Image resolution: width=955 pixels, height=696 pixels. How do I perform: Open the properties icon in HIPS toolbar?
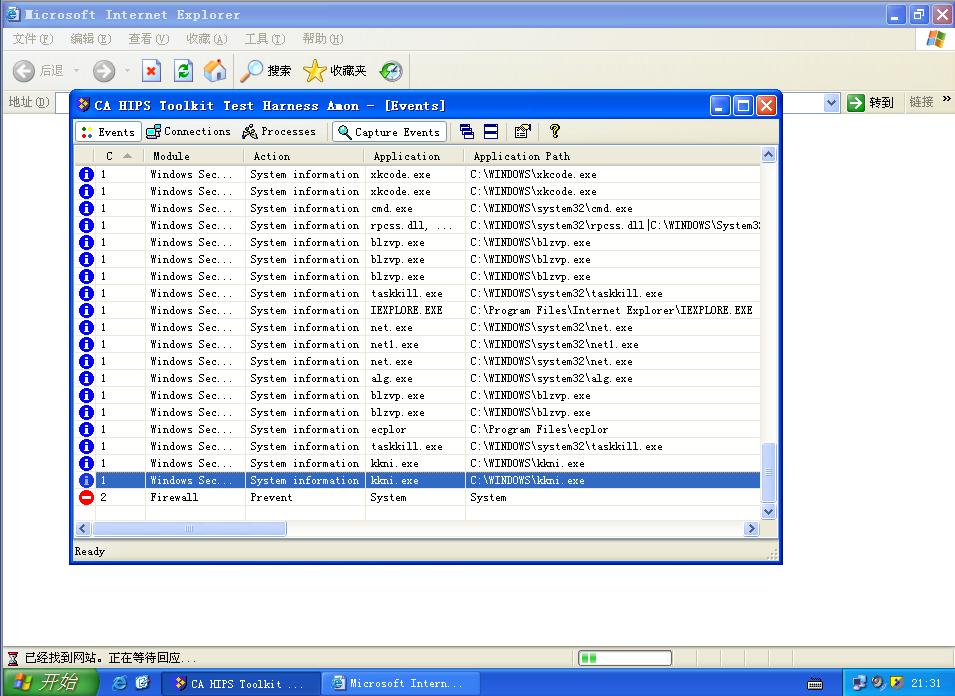click(x=522, y=131)
